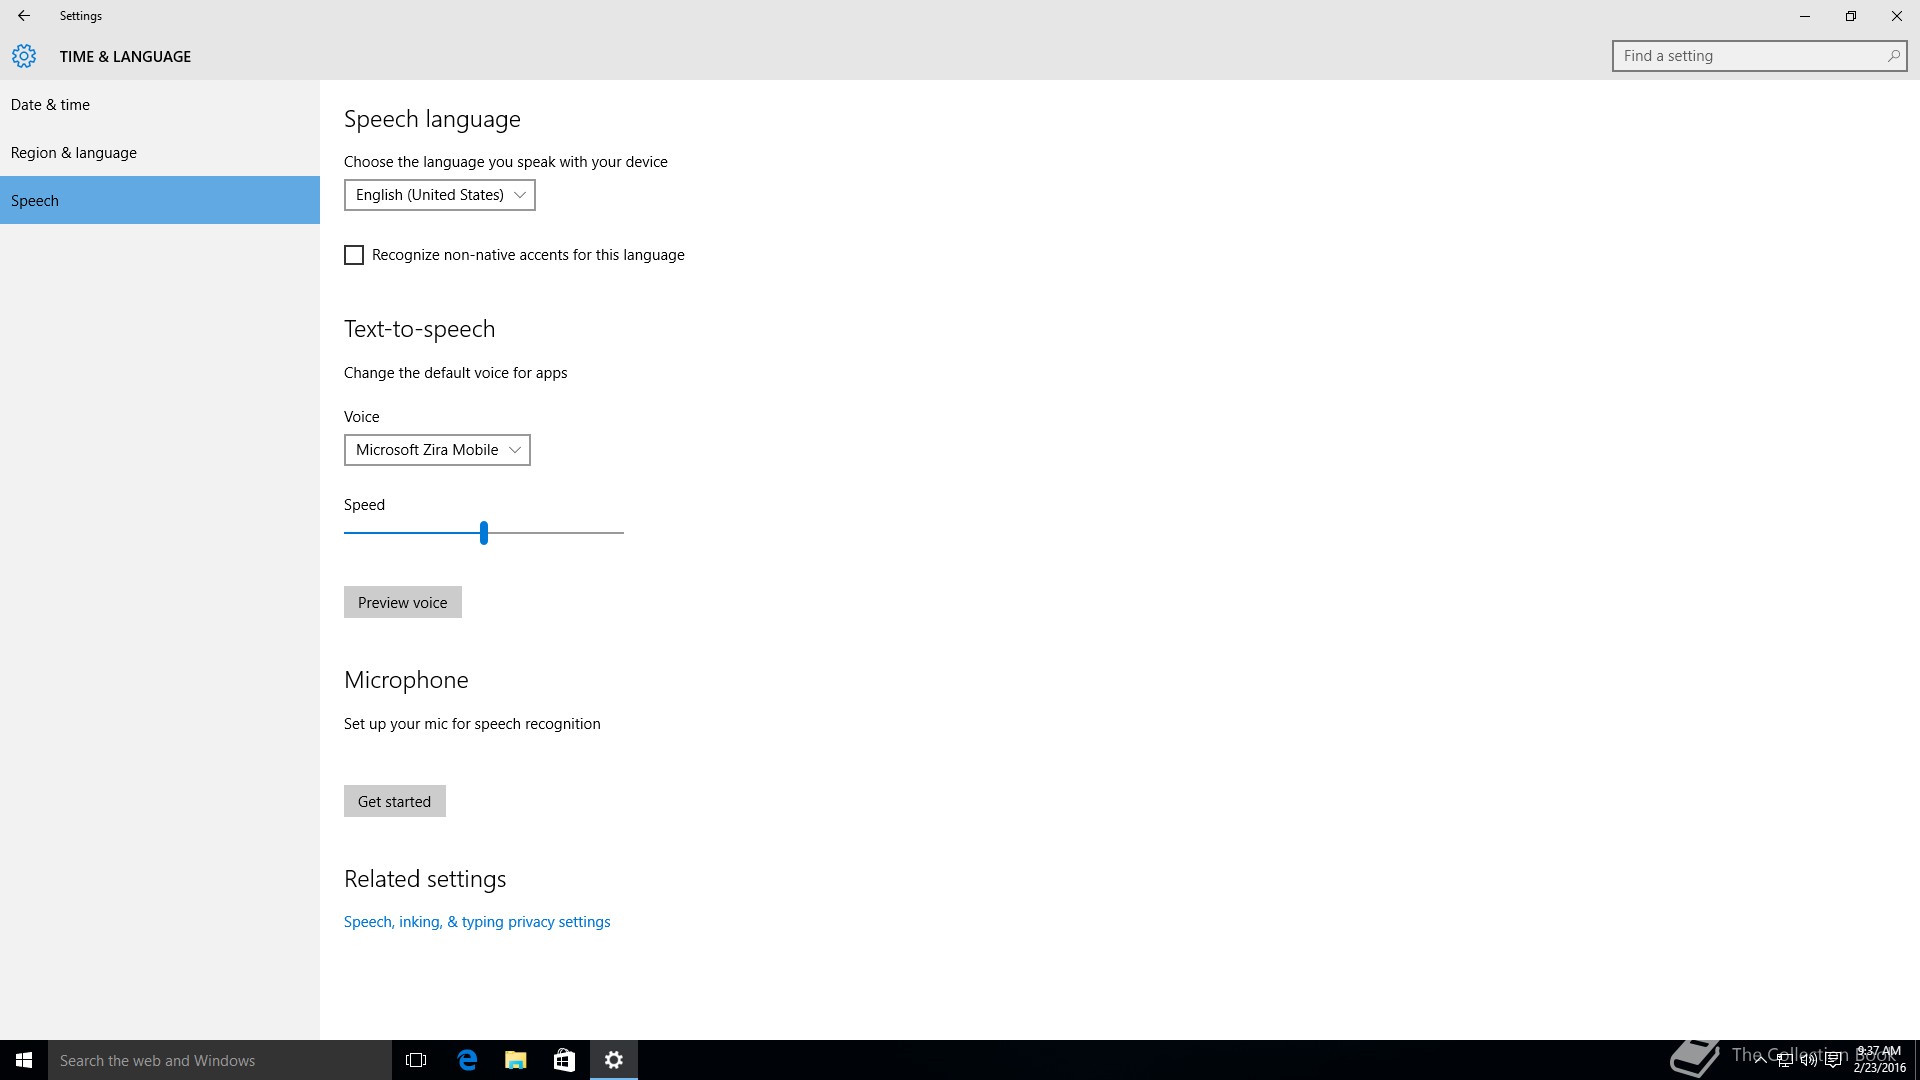Click the back arrow in Settings

[23, 16]
